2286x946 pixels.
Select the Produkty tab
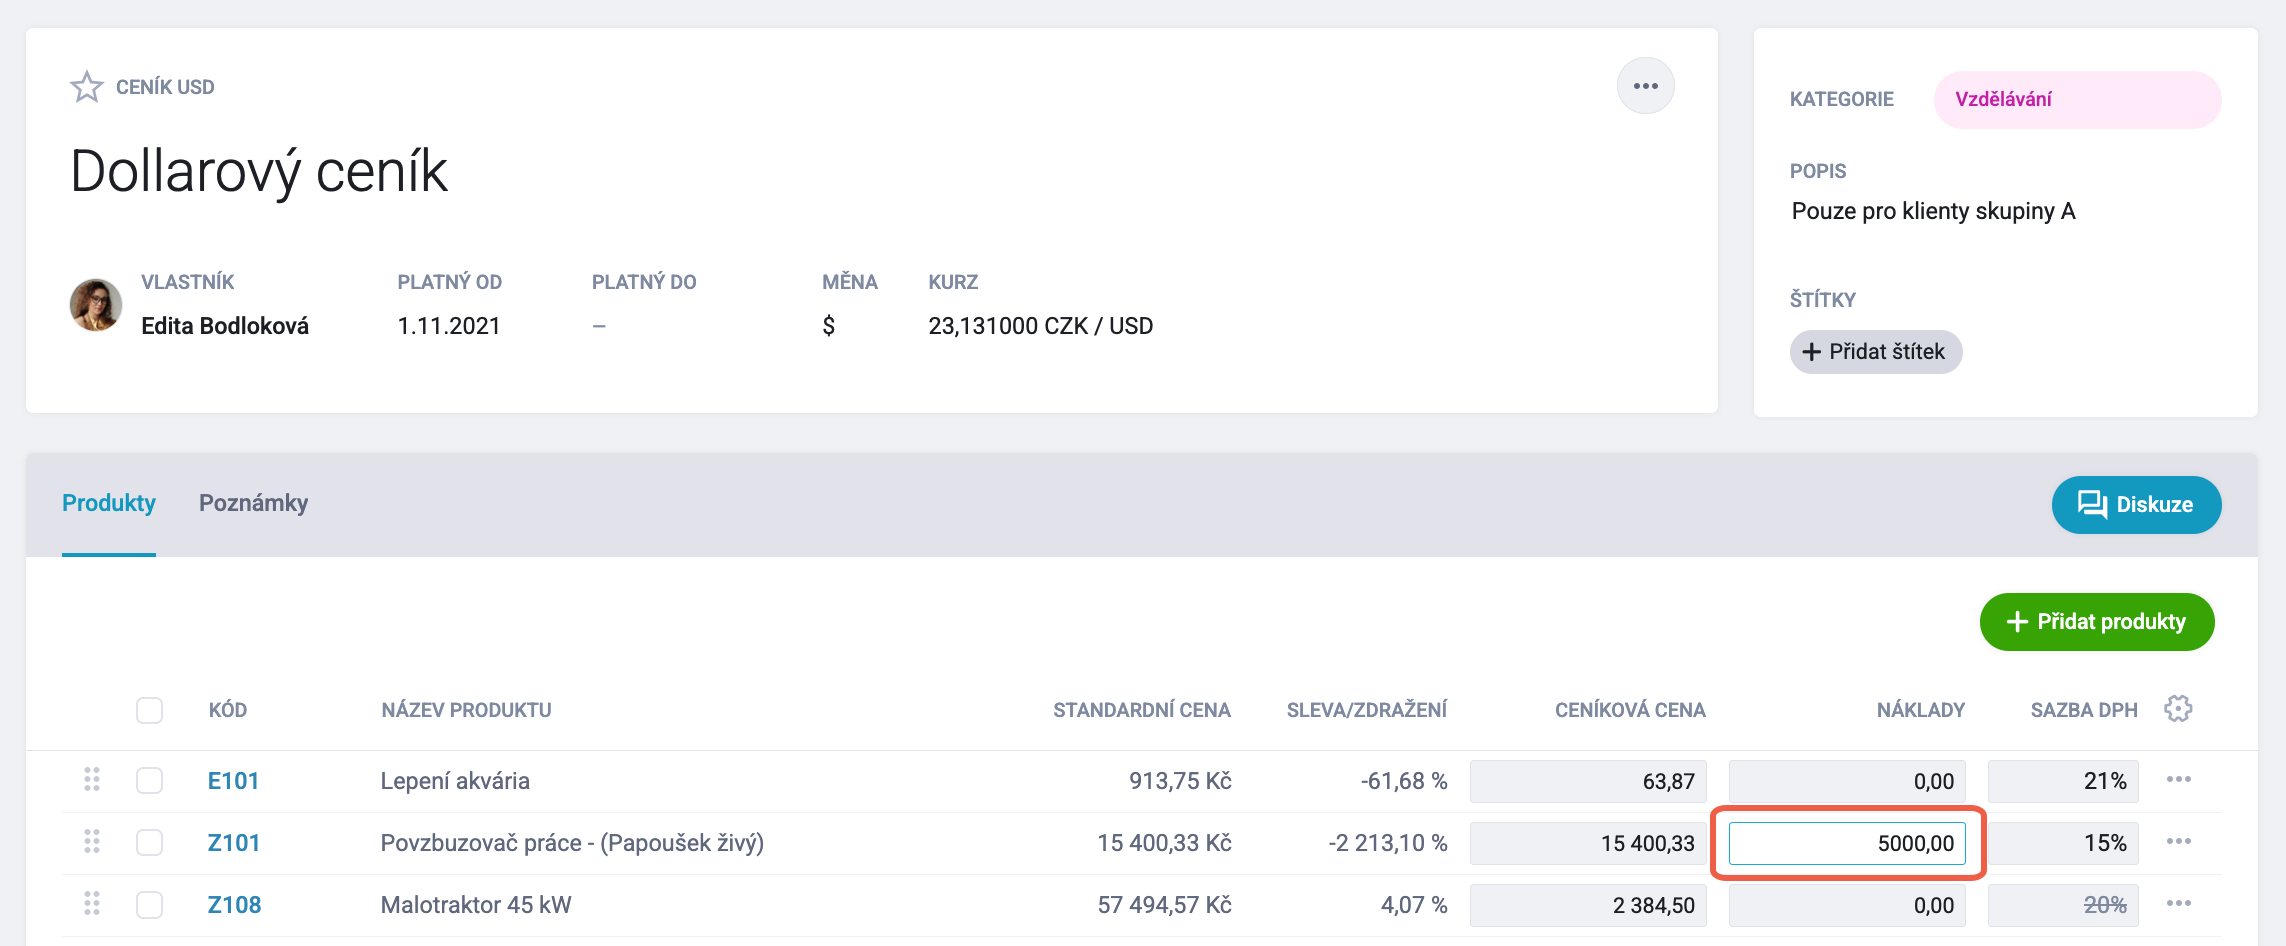(x=109, y=503)
